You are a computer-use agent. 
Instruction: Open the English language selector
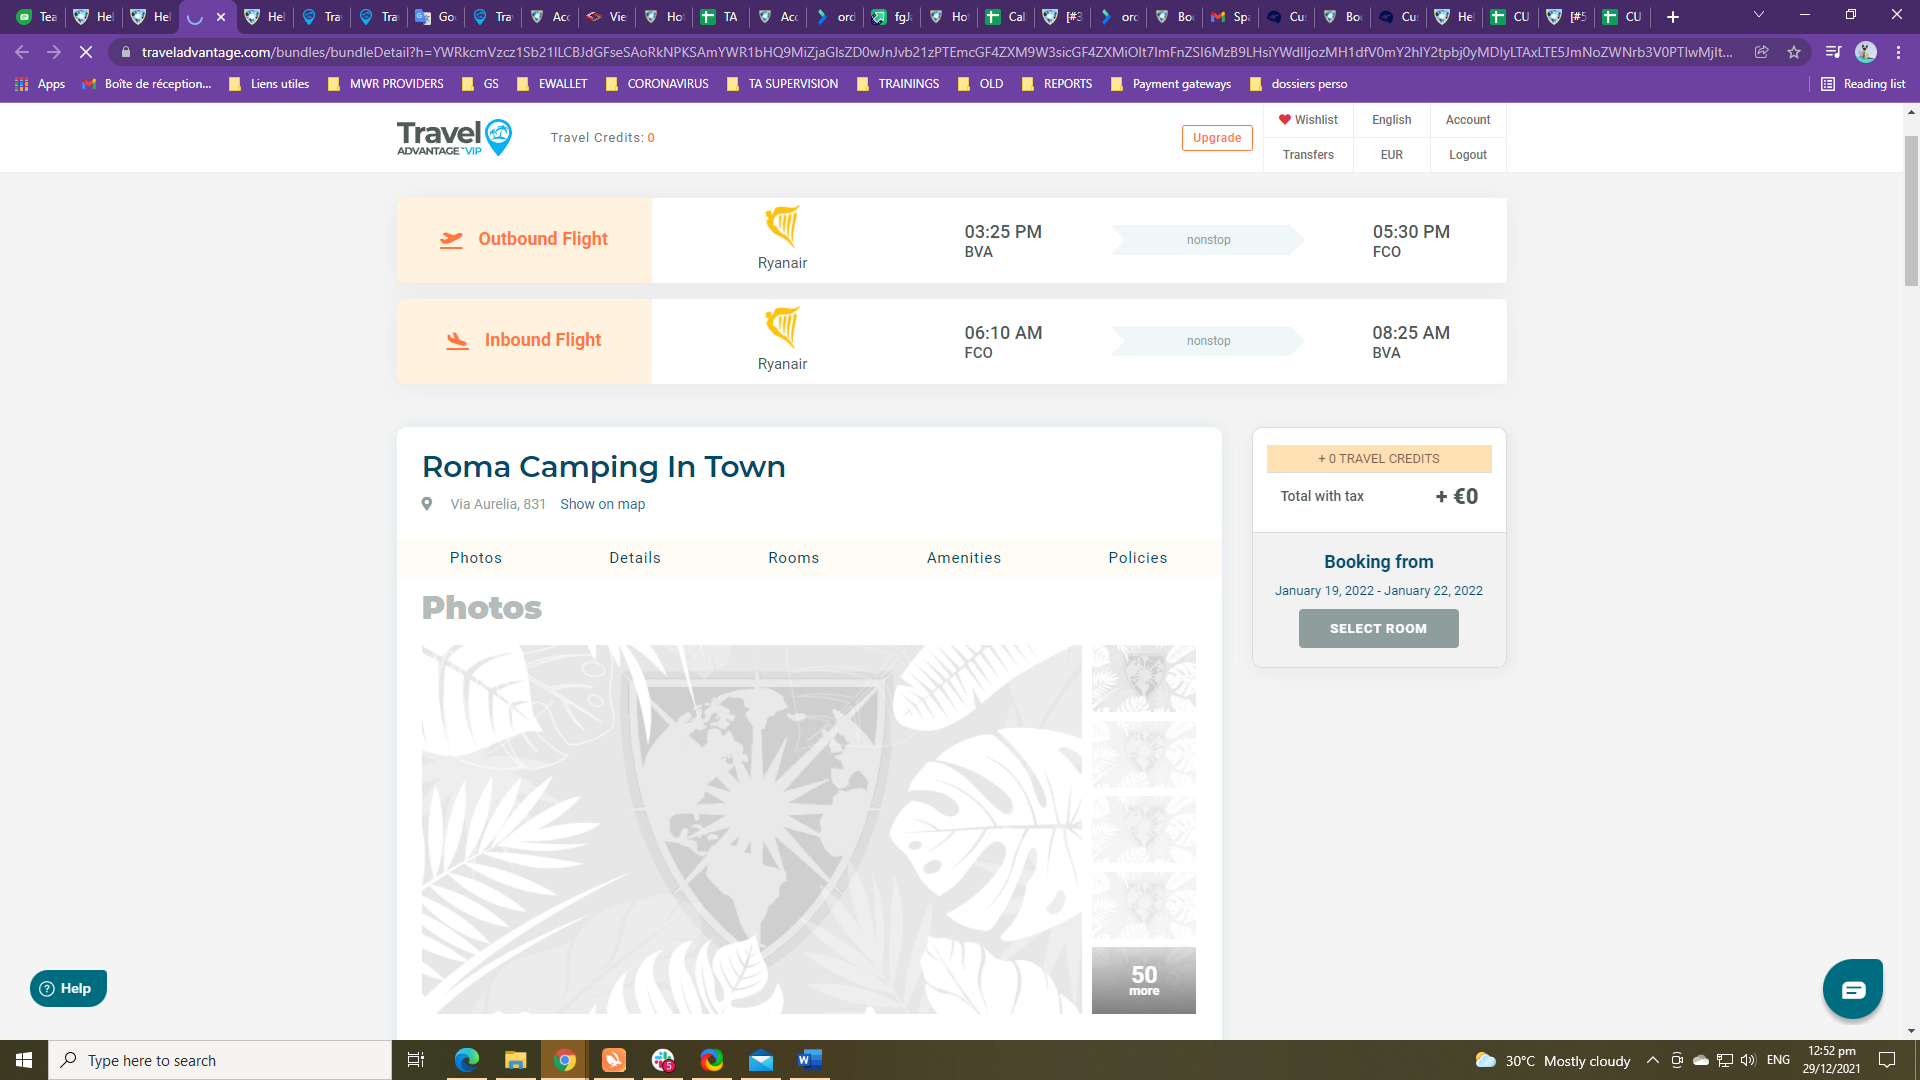point(1391,120)
